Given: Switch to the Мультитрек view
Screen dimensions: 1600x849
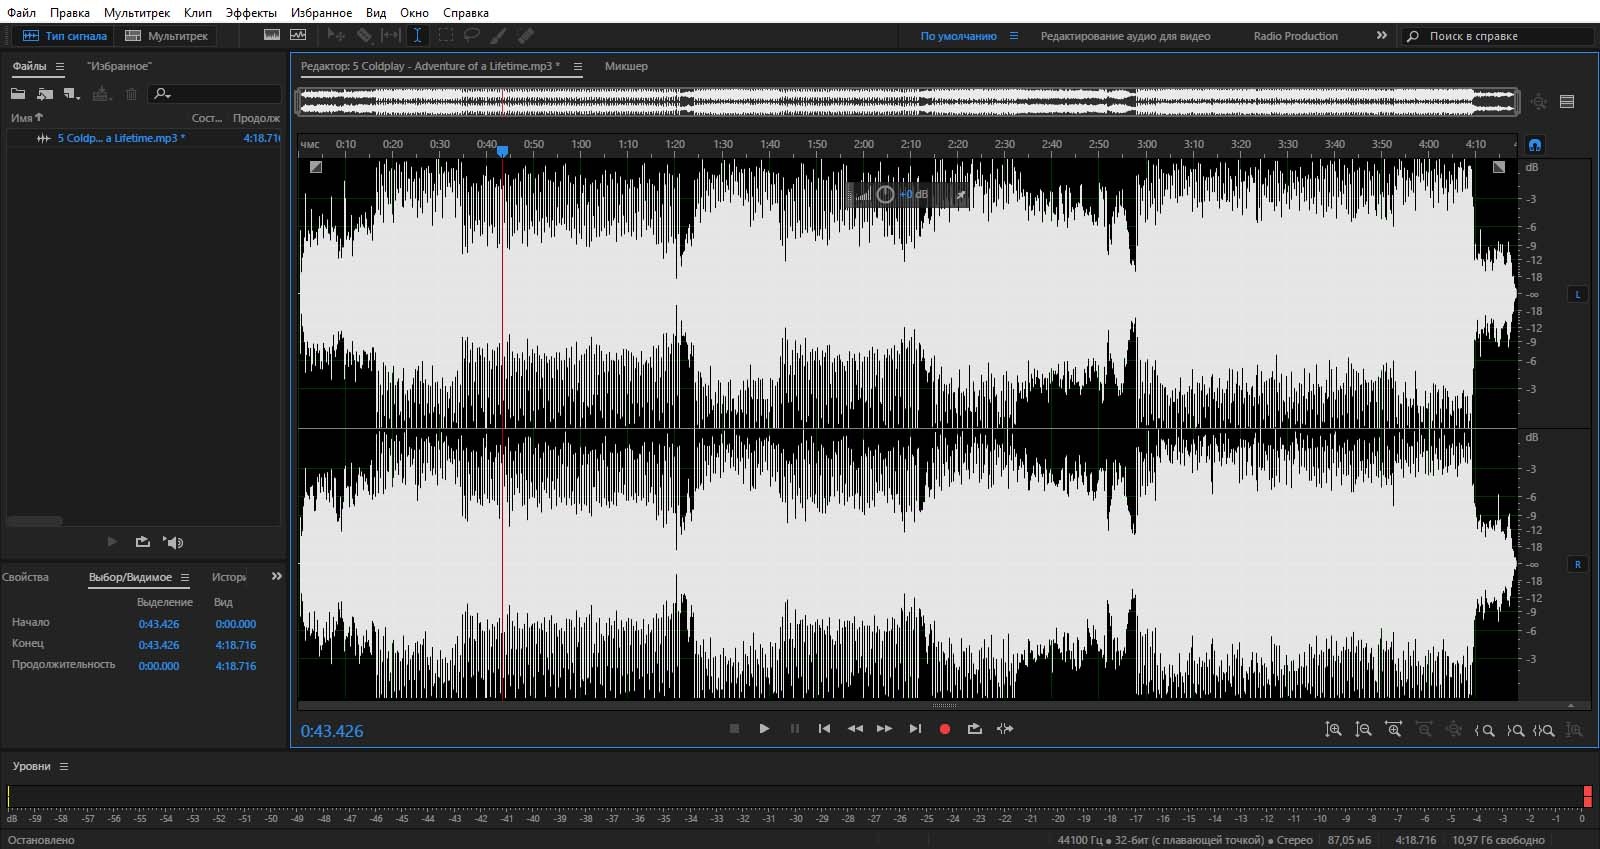Looking at the screenshot, I should click(166, 36).
